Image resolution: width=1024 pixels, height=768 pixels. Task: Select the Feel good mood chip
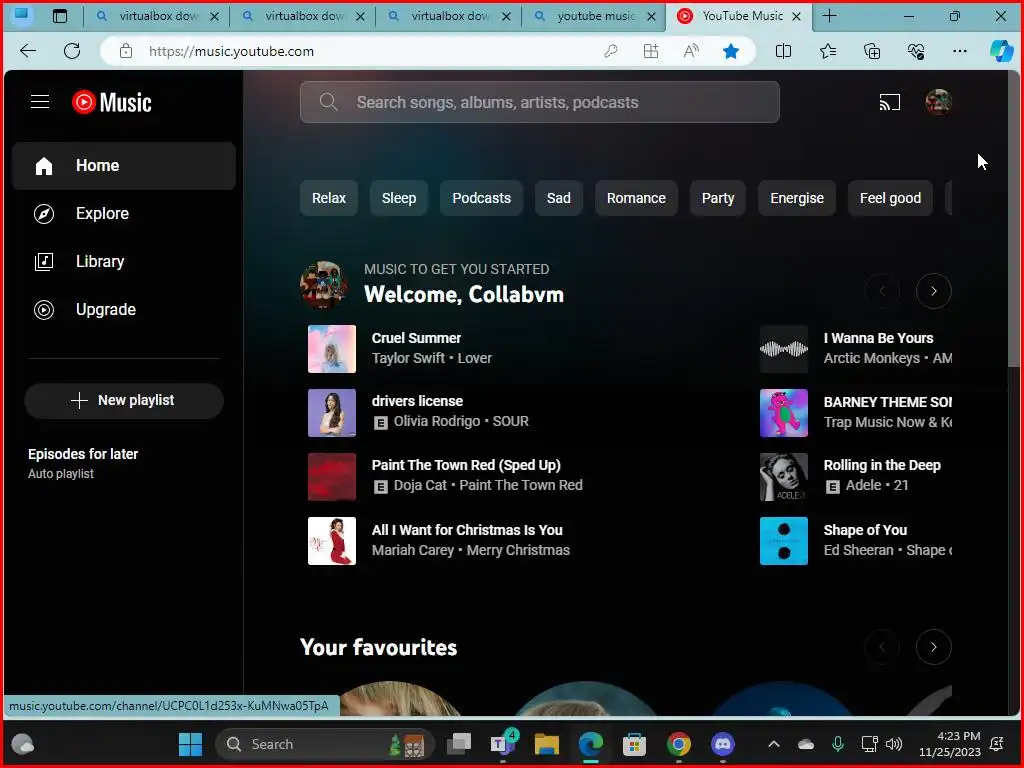(x=890, y=198)
